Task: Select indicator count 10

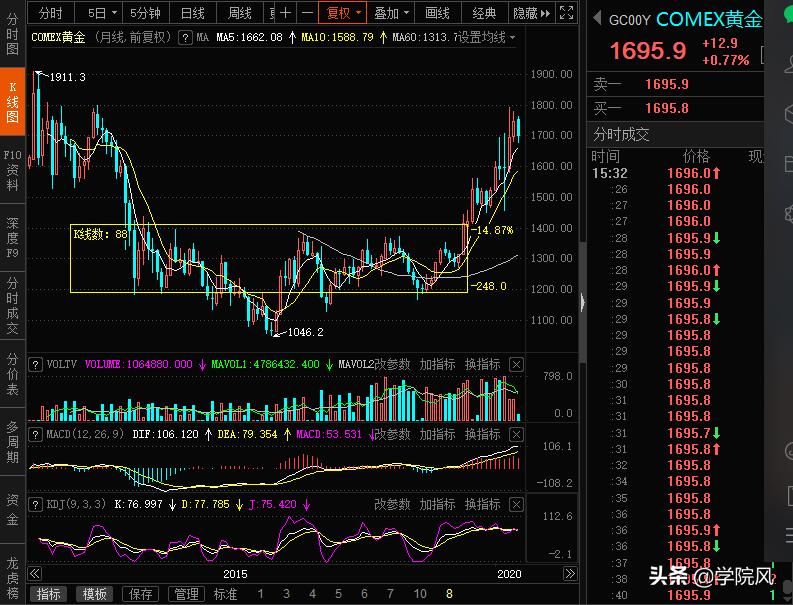Action: 420,594
